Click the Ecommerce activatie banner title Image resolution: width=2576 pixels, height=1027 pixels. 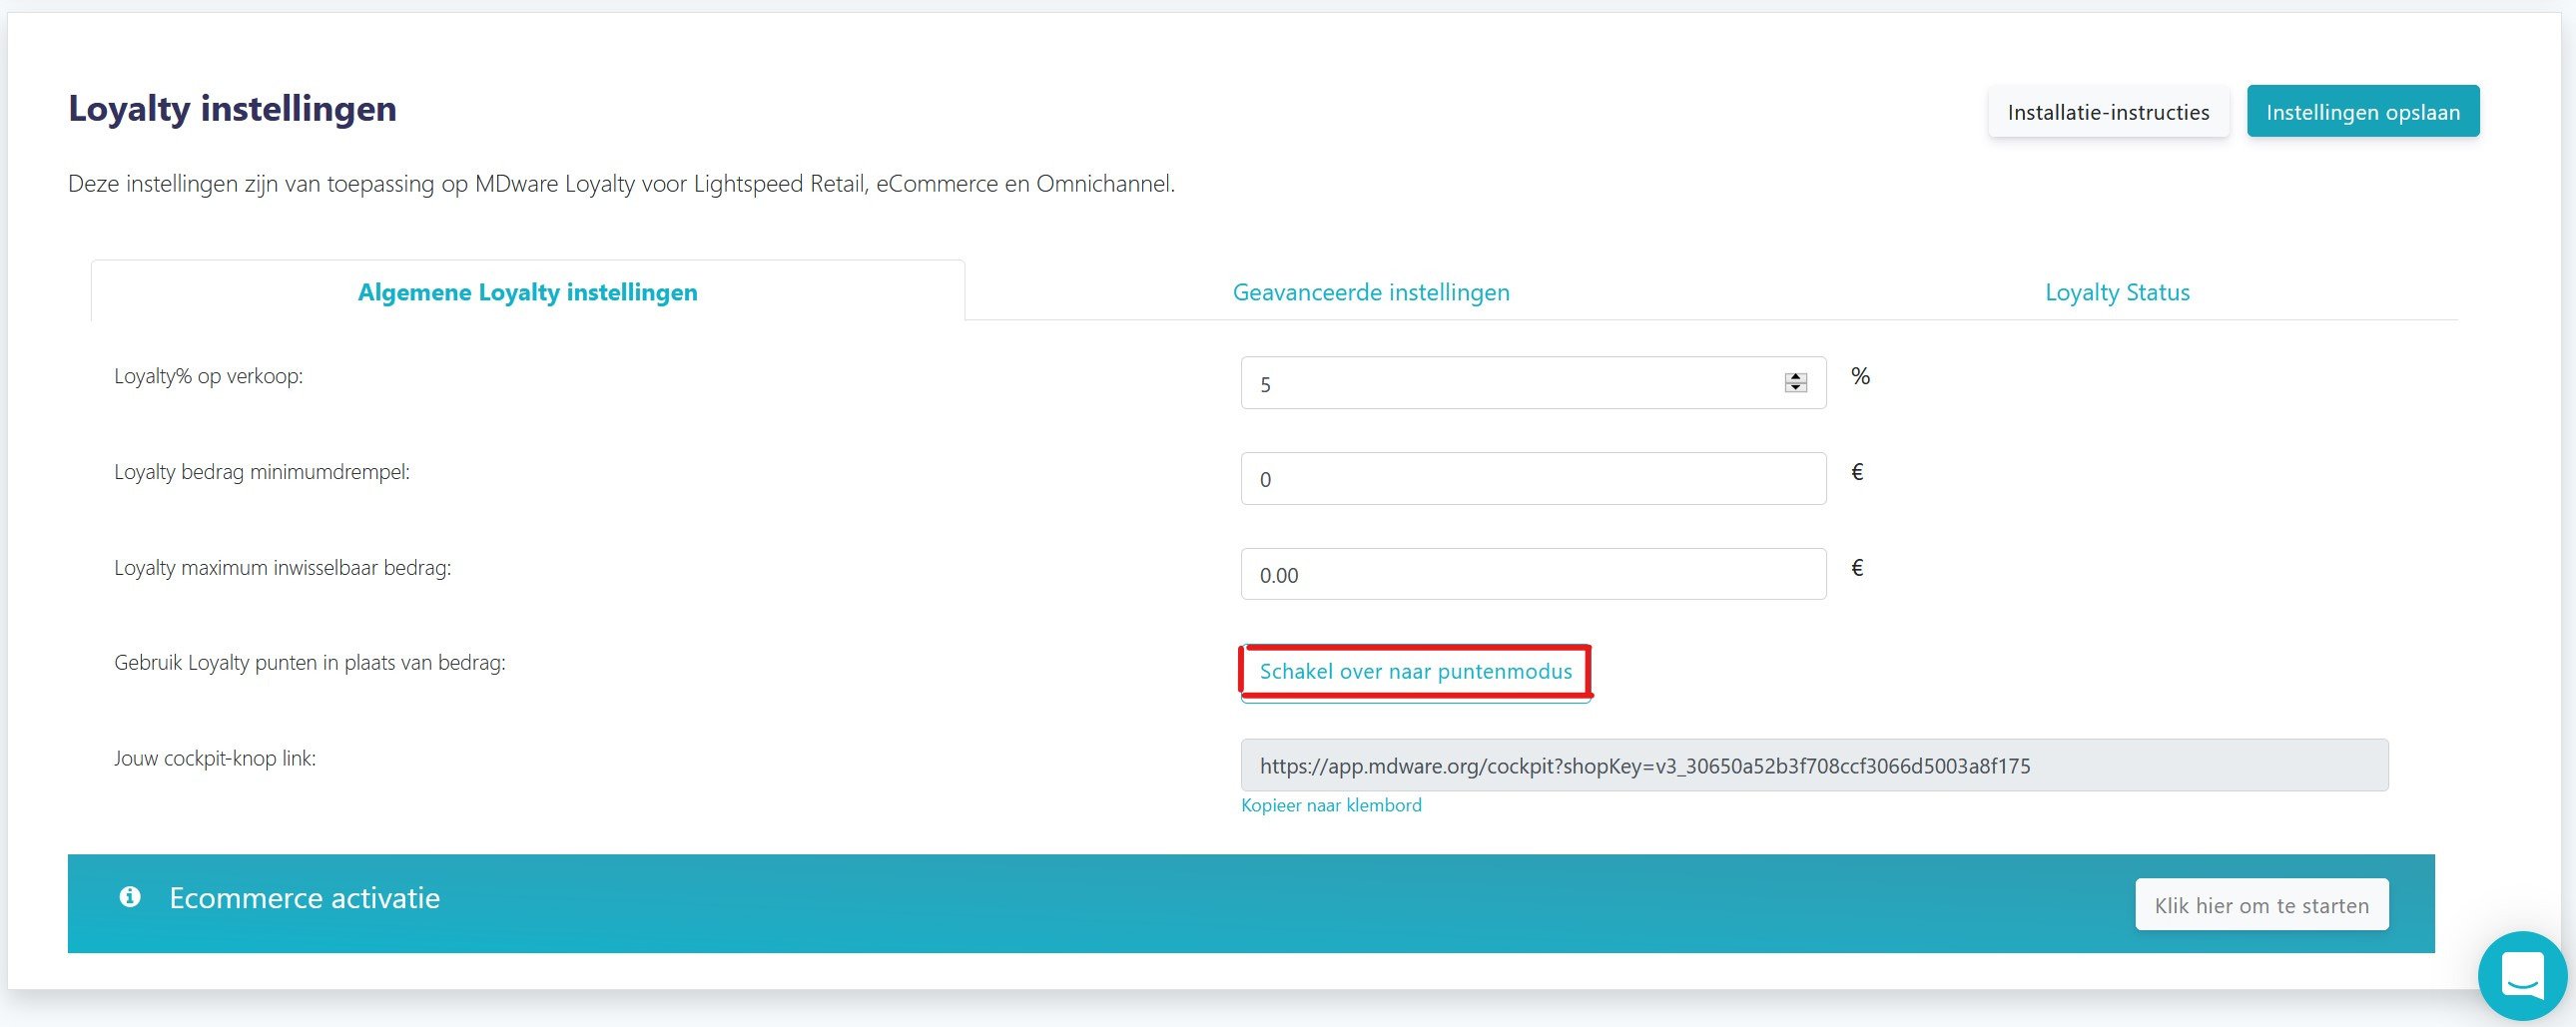304,898
